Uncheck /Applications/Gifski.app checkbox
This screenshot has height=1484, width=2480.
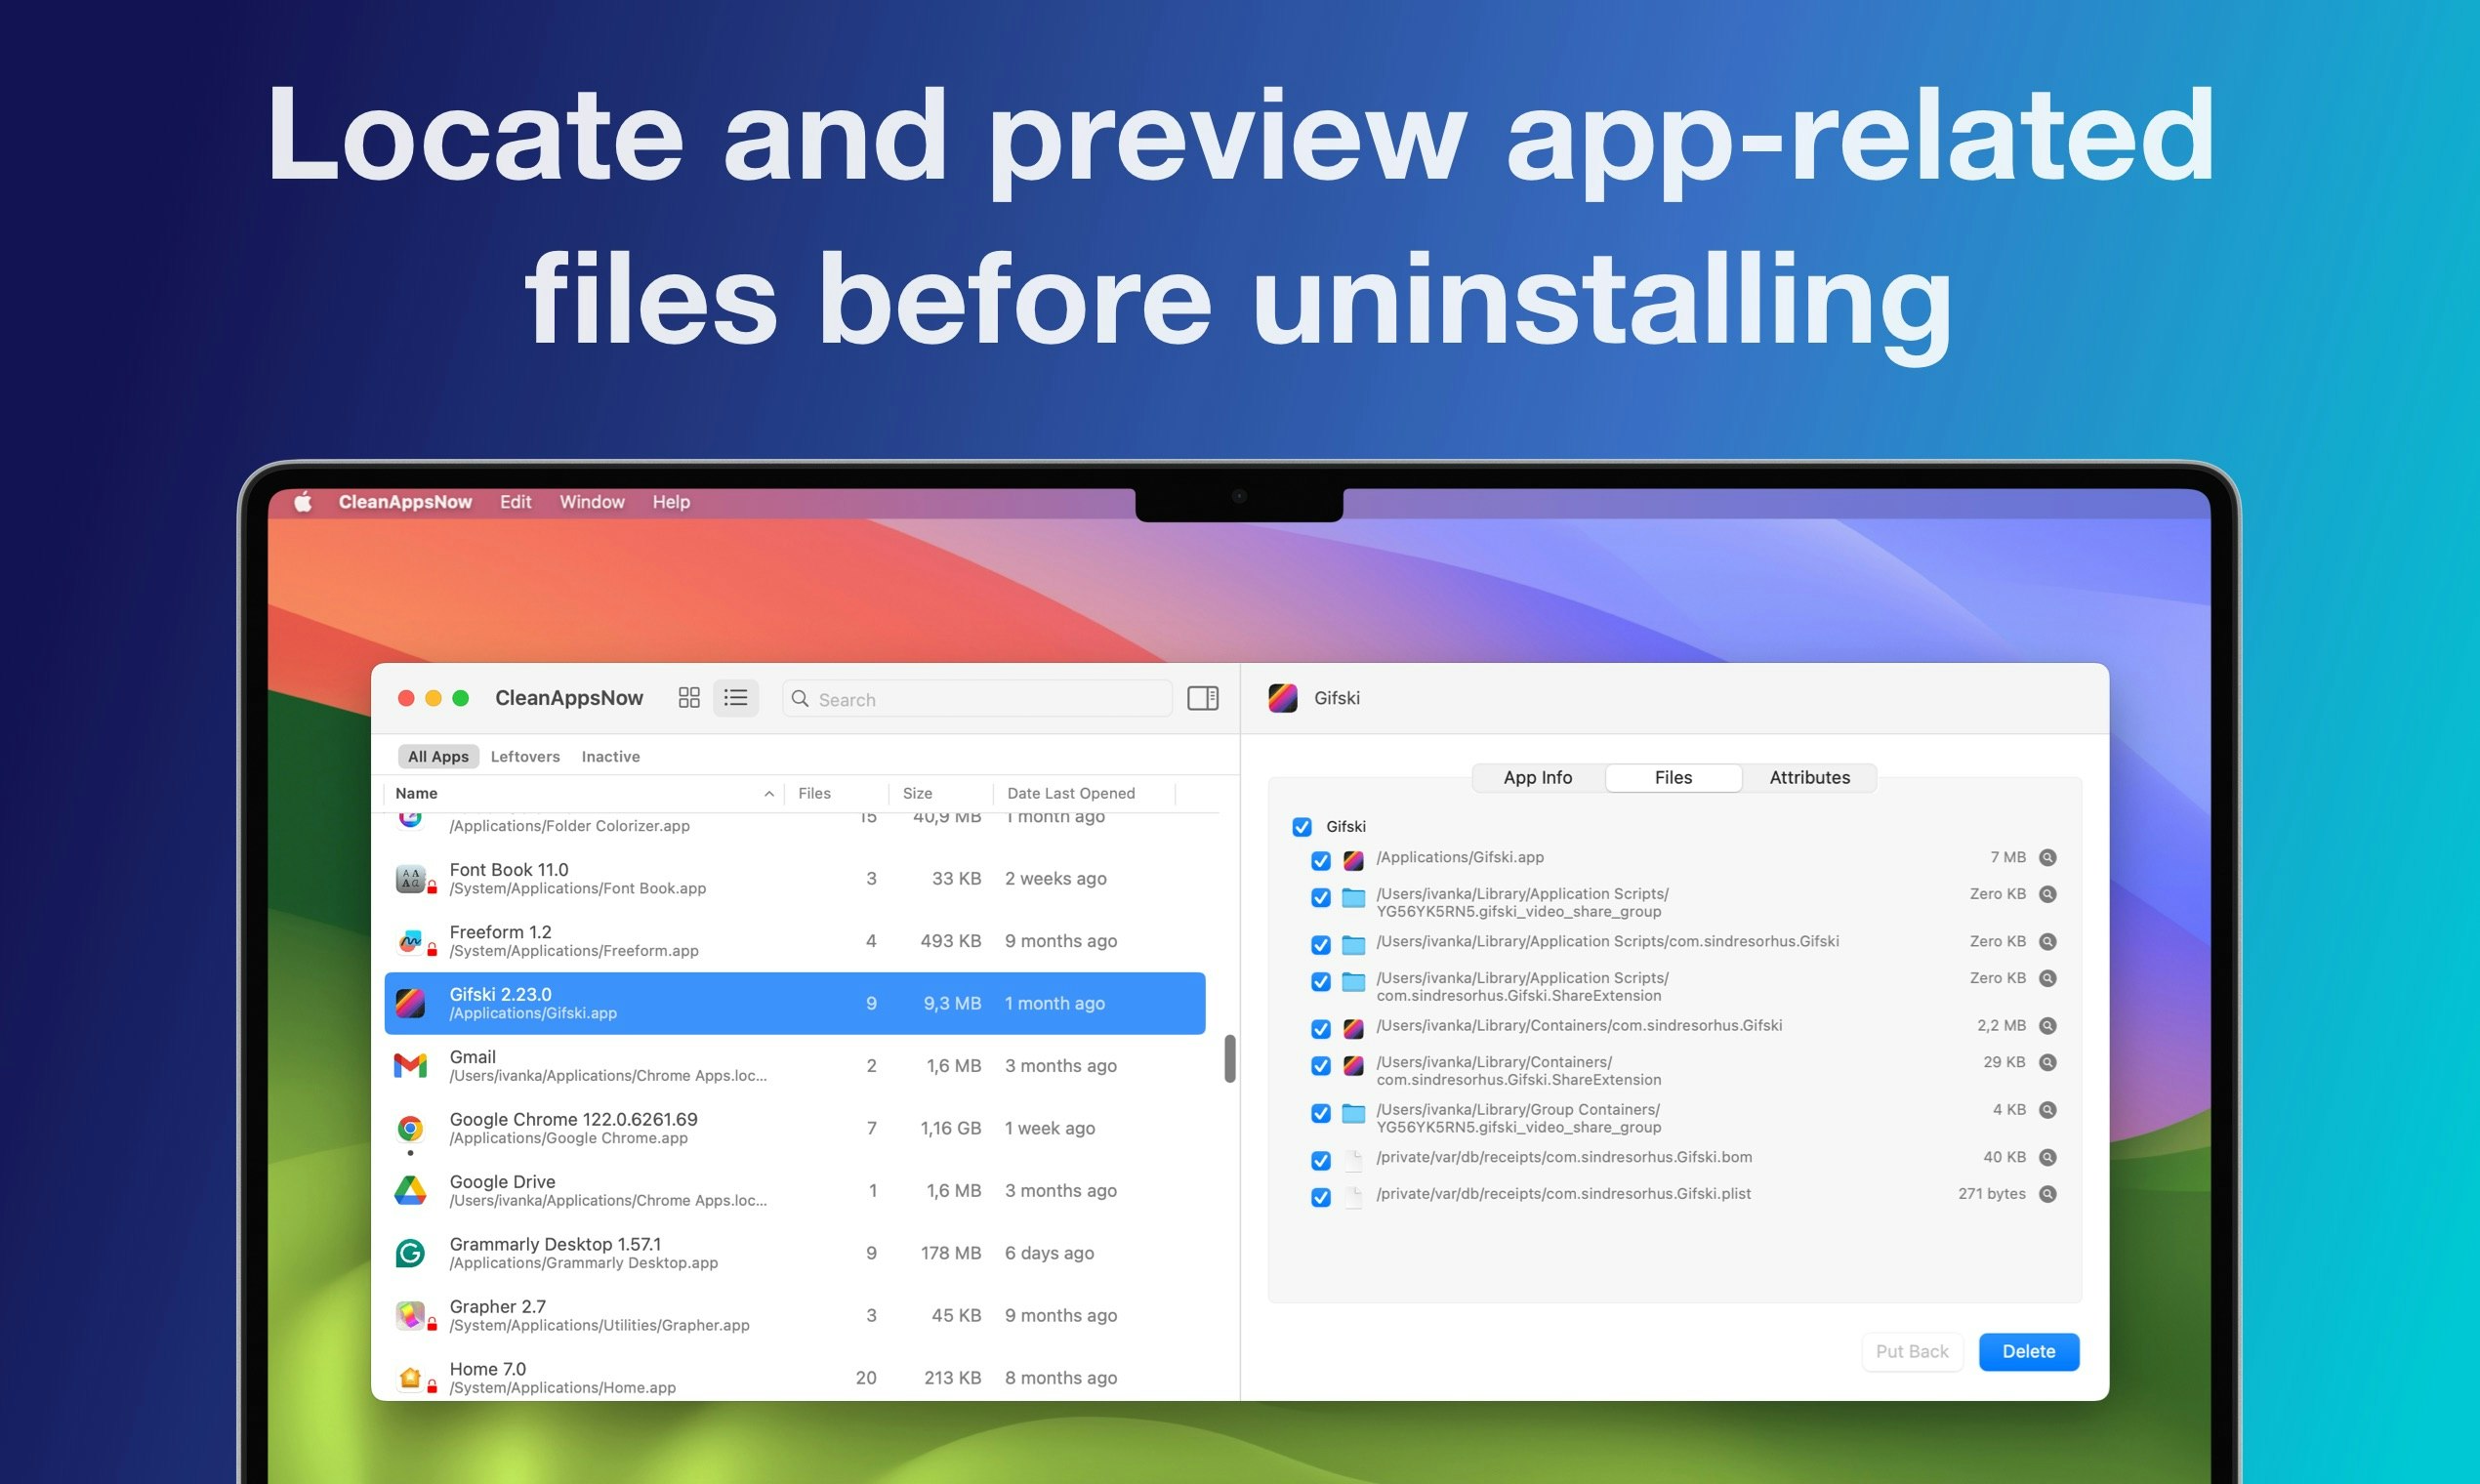(x=1321, y=861)
